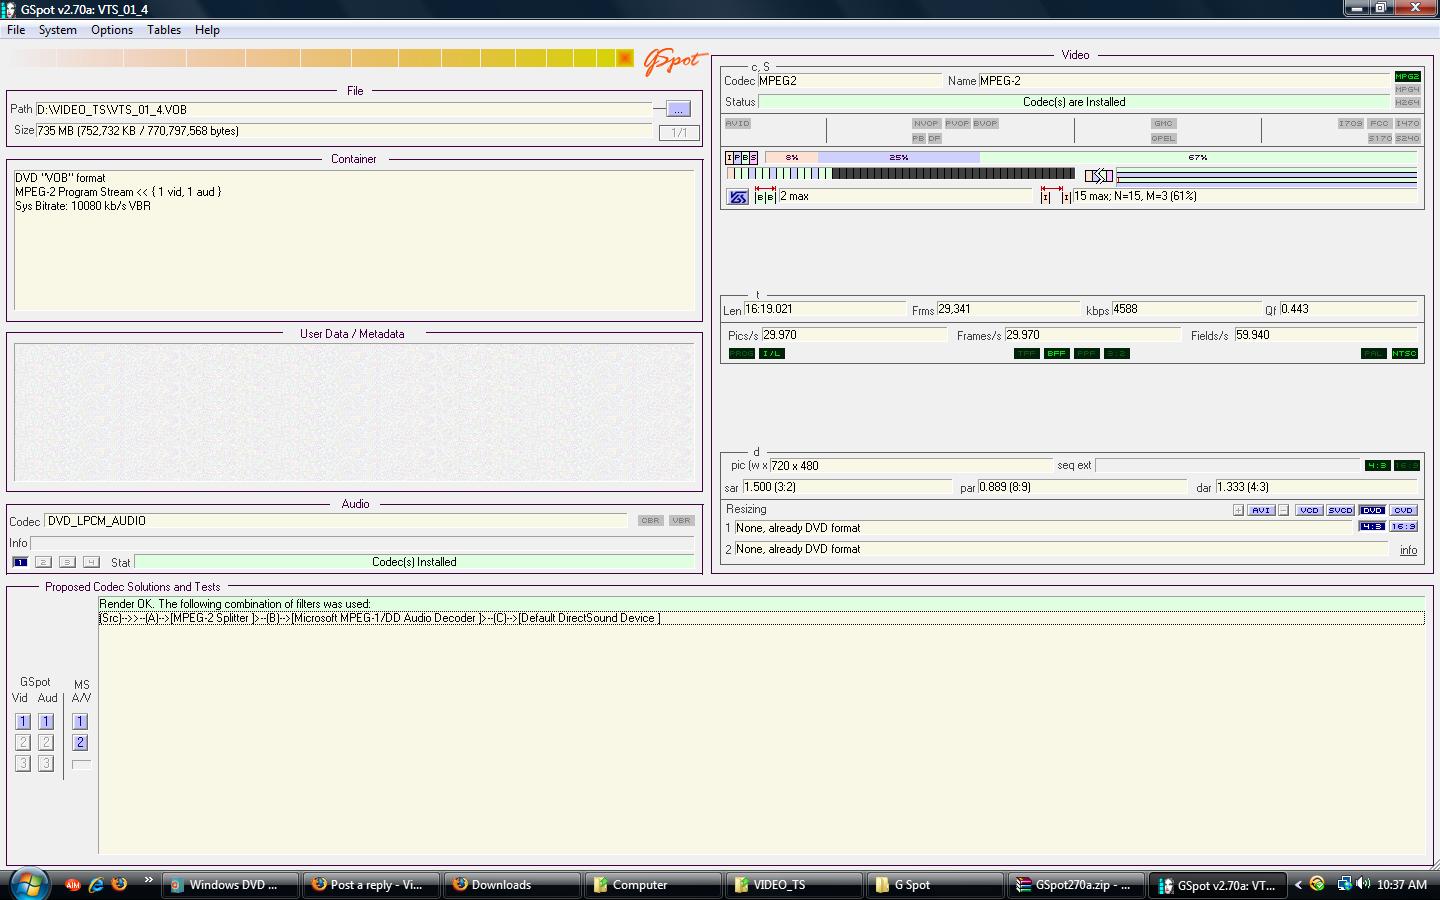Viewport: 1440px width, 900px height.
Task: Click the blue VSS icon button
Action: [x=737, y=197]
